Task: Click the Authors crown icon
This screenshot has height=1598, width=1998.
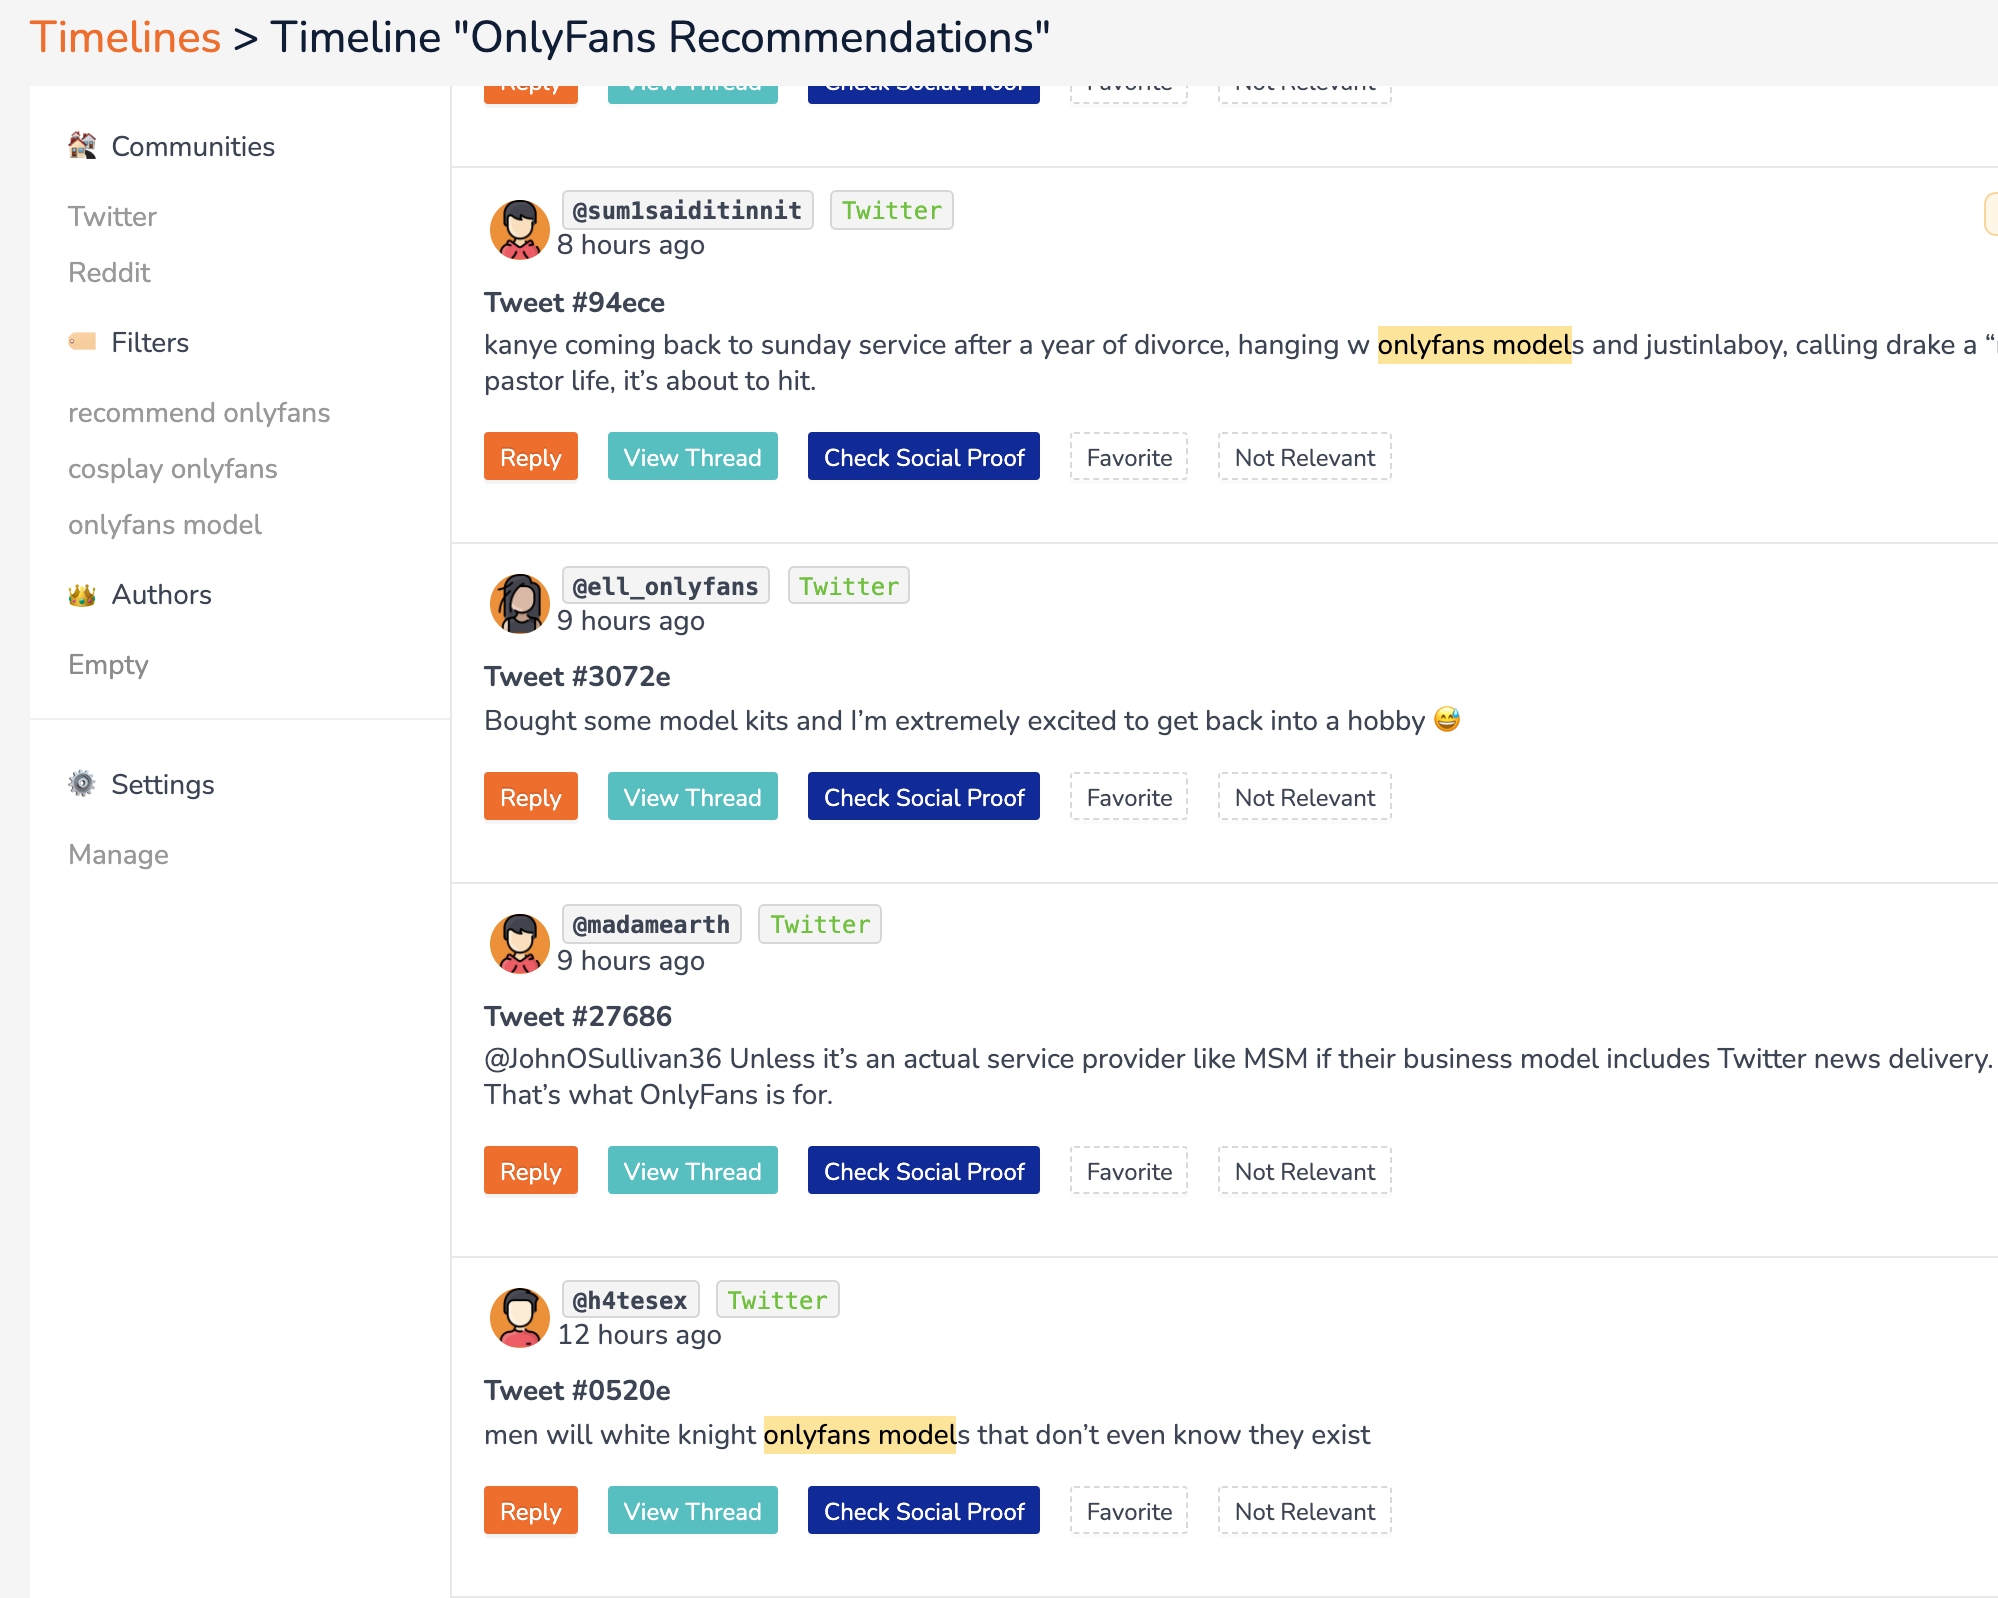Action: click(82, 595)
